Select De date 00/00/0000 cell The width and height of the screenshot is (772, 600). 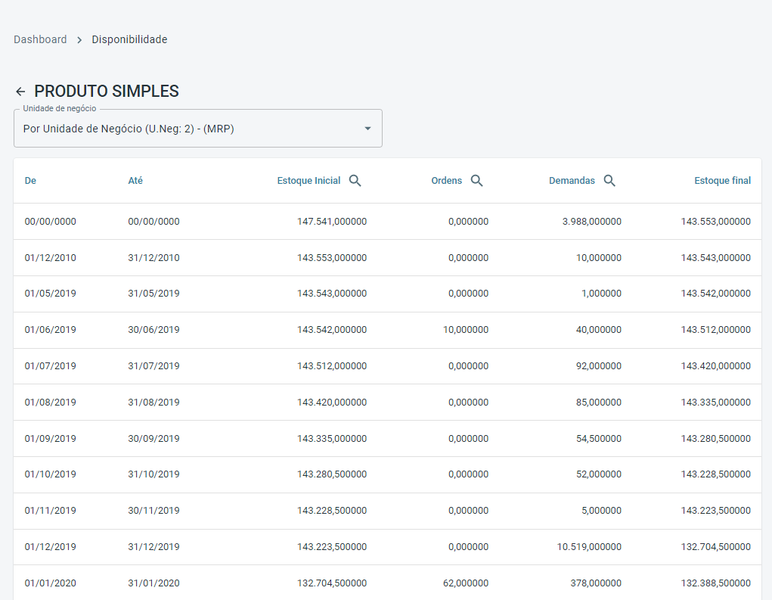[x=50, y=221]
